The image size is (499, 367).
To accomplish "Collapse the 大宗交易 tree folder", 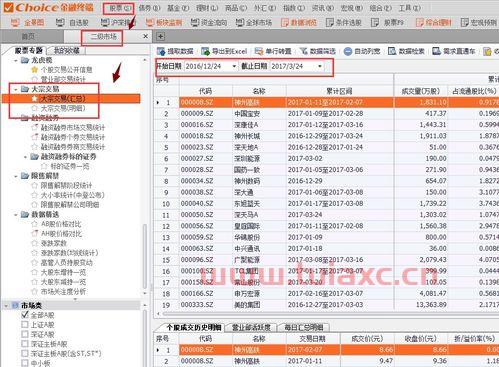I will (16, 89).
